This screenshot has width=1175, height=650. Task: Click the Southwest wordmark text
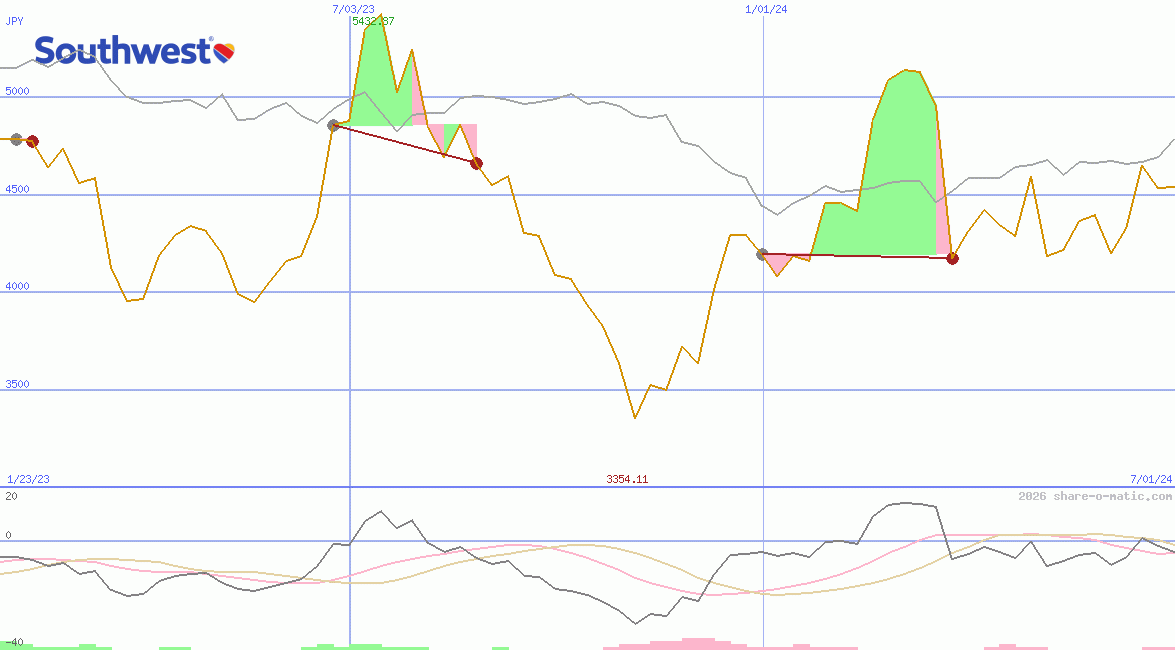(122, 51)
